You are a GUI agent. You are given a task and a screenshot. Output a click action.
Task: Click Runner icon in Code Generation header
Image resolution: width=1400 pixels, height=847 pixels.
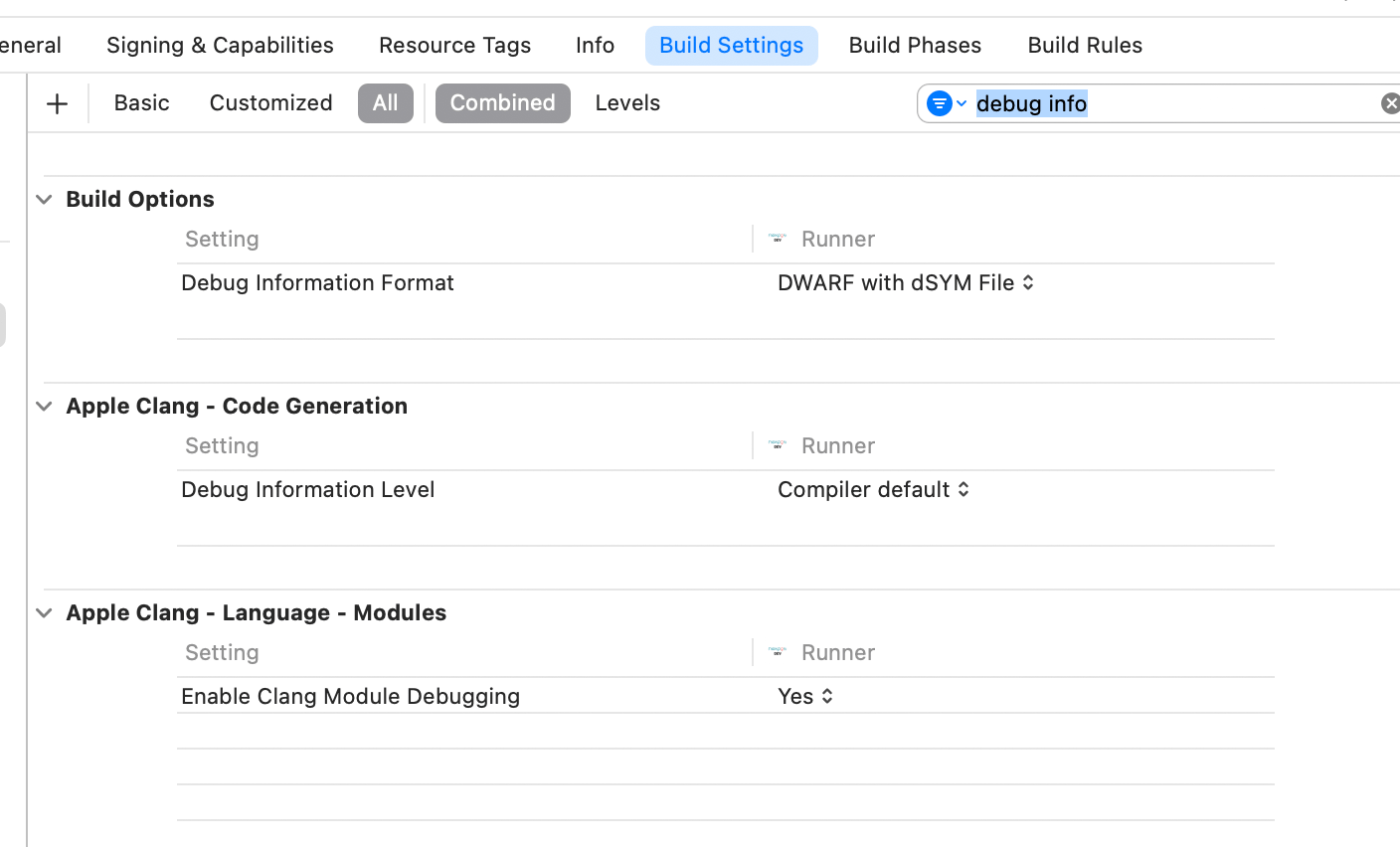pos(777,446)
